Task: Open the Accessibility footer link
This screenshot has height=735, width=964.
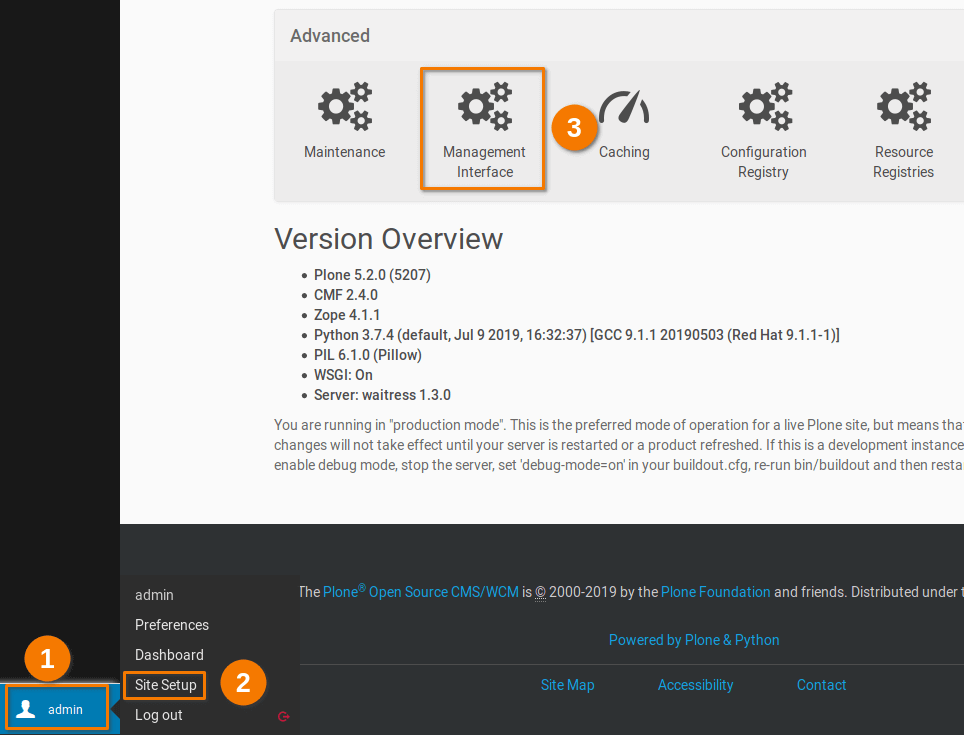Action: point(695,685)
